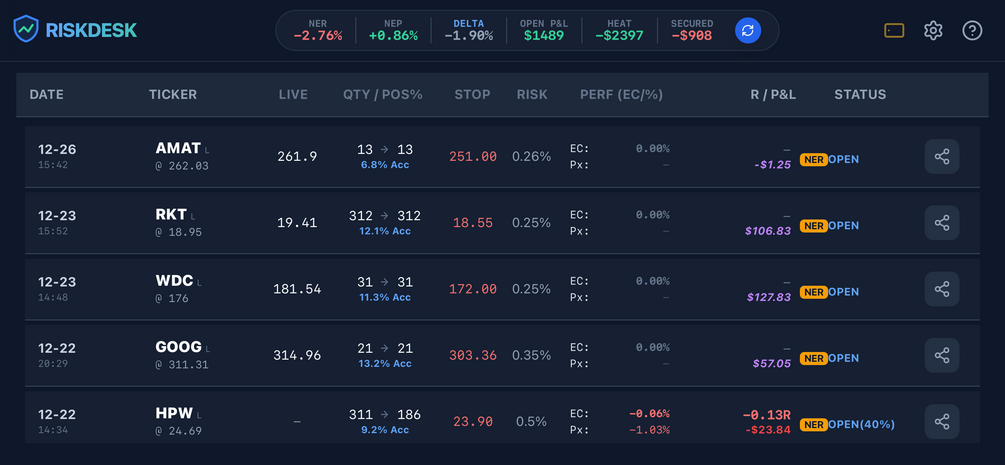Image resolution: width=1005 pixels, height=465 pixels.
Task: Share the HPW trade row
Action: click(x=942, y=421)
